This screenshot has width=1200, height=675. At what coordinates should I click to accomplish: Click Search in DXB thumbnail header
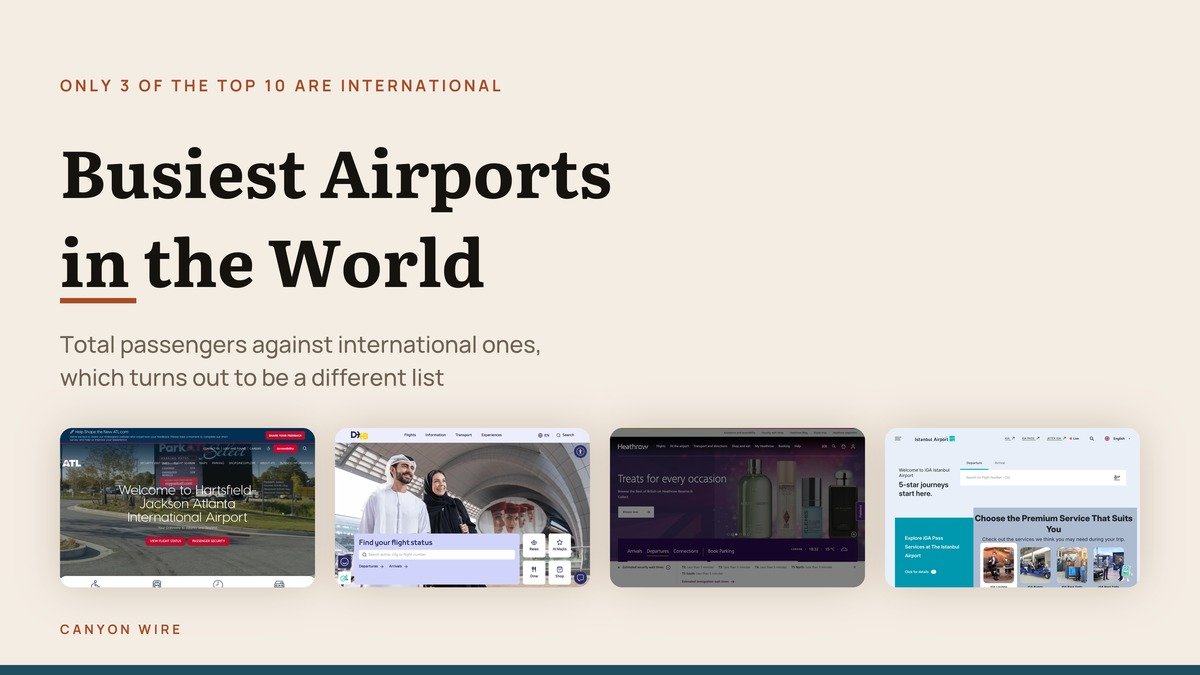[565, 435]
